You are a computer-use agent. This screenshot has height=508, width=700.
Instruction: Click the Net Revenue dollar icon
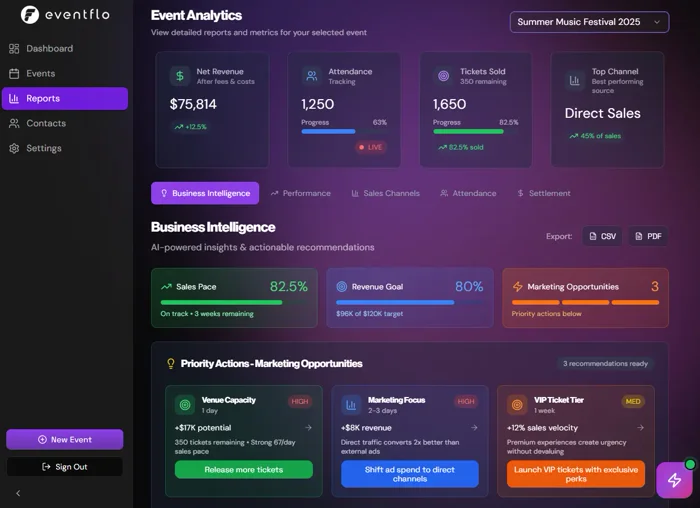coord(179,76)
